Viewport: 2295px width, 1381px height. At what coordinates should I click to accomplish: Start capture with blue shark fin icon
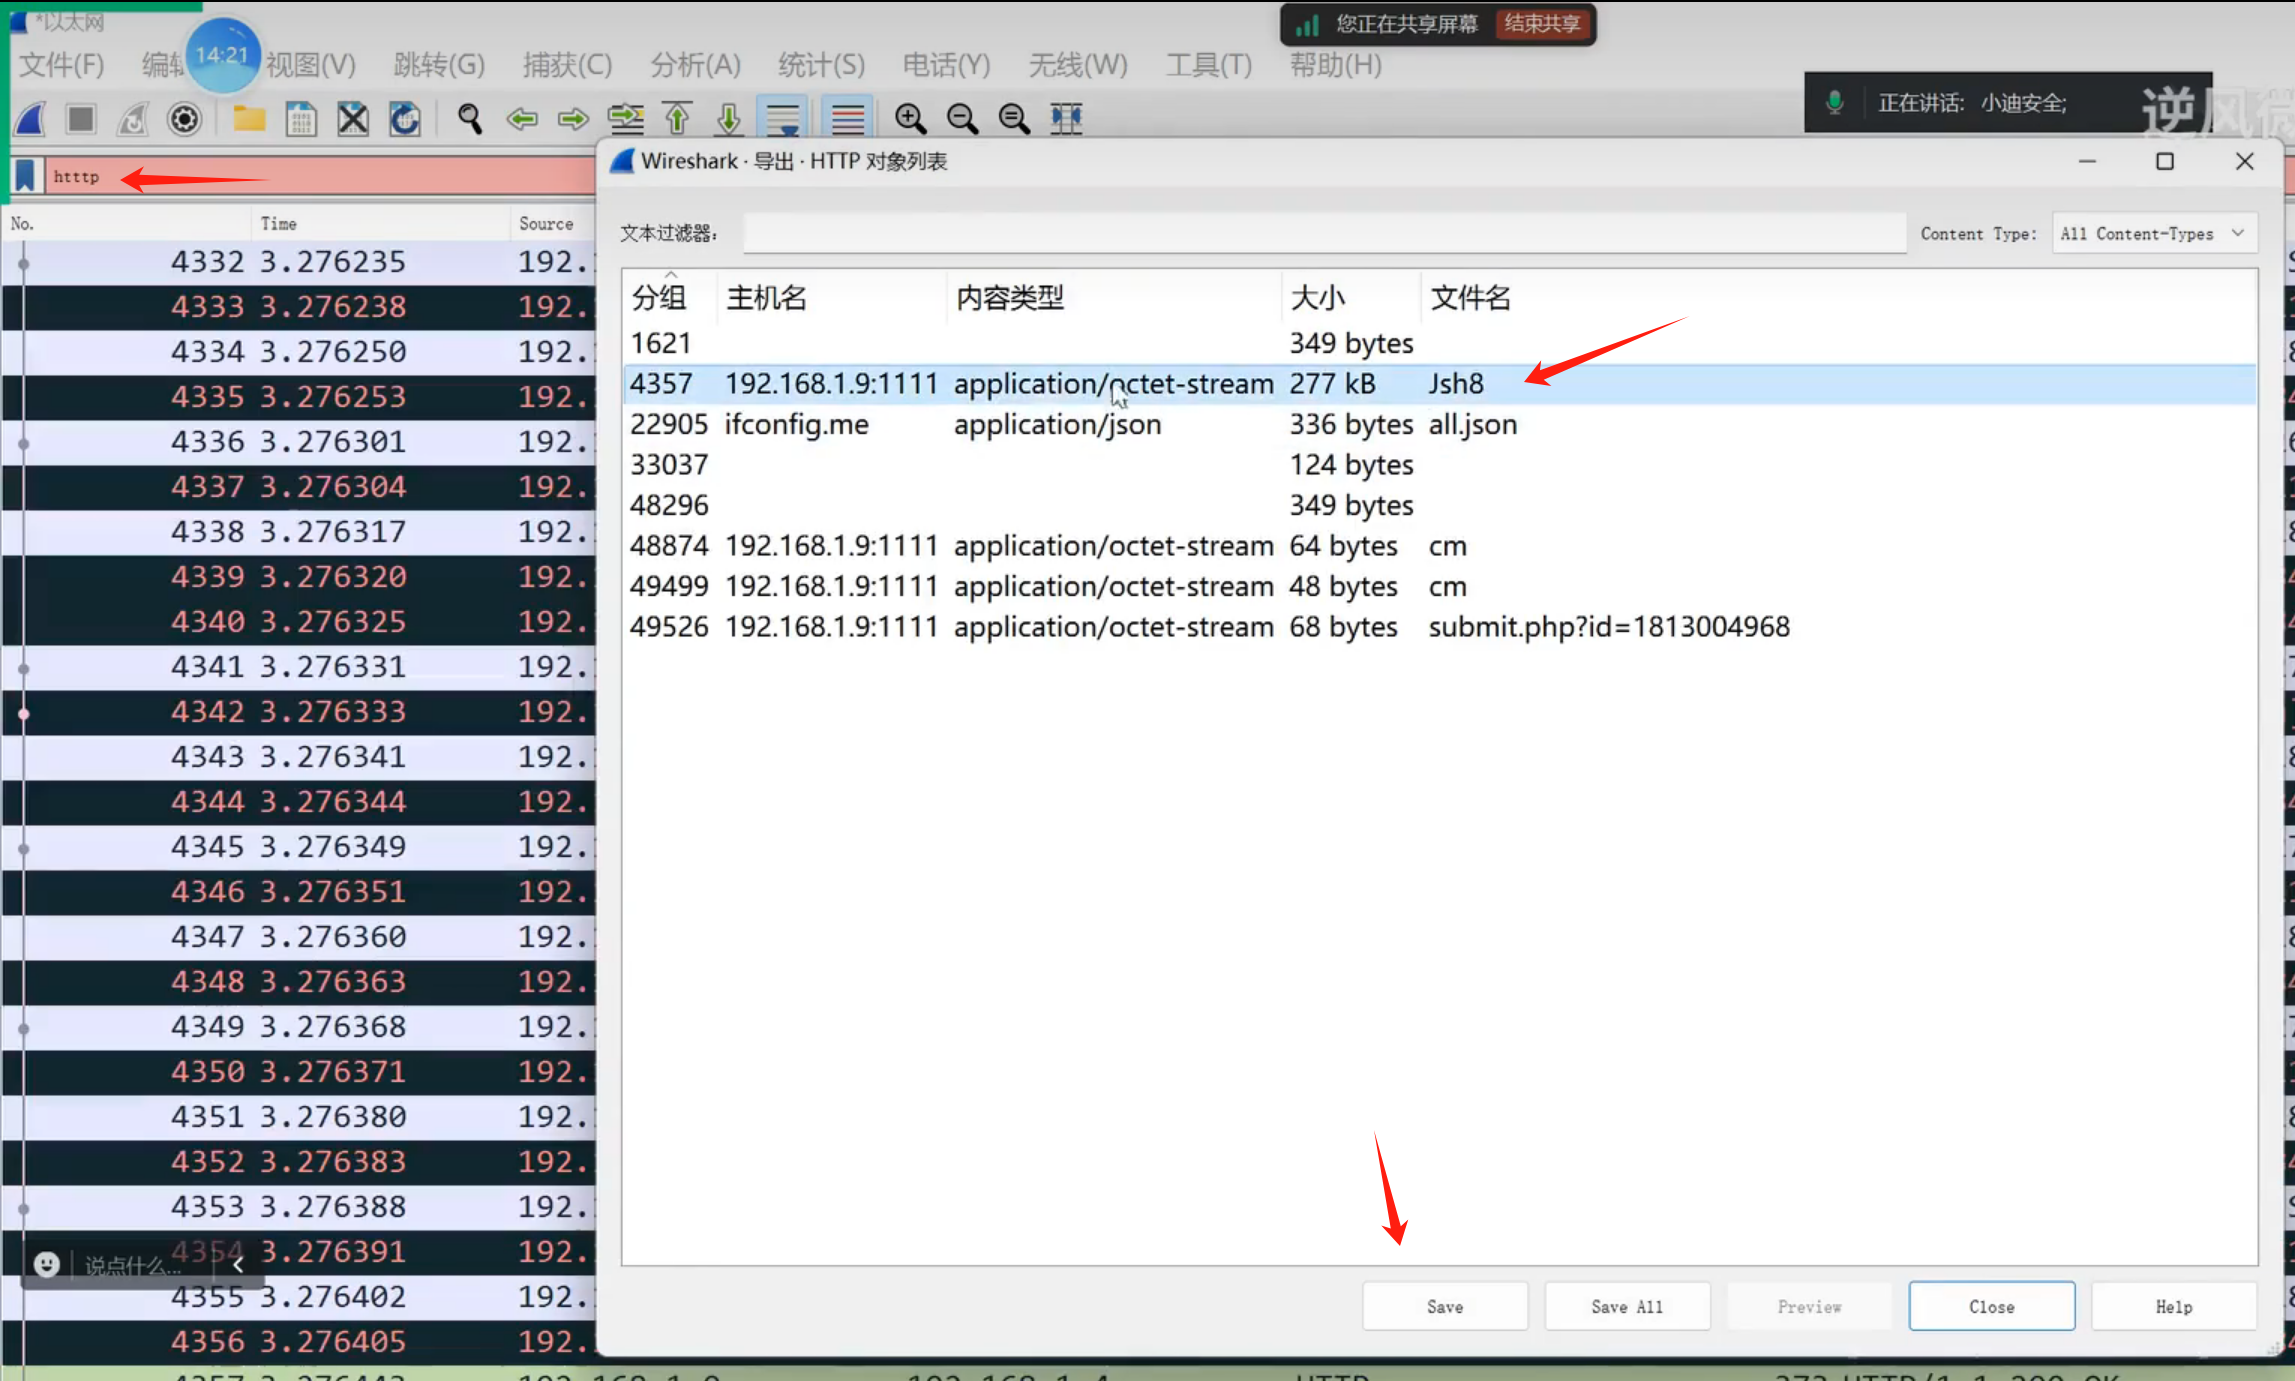31,119
